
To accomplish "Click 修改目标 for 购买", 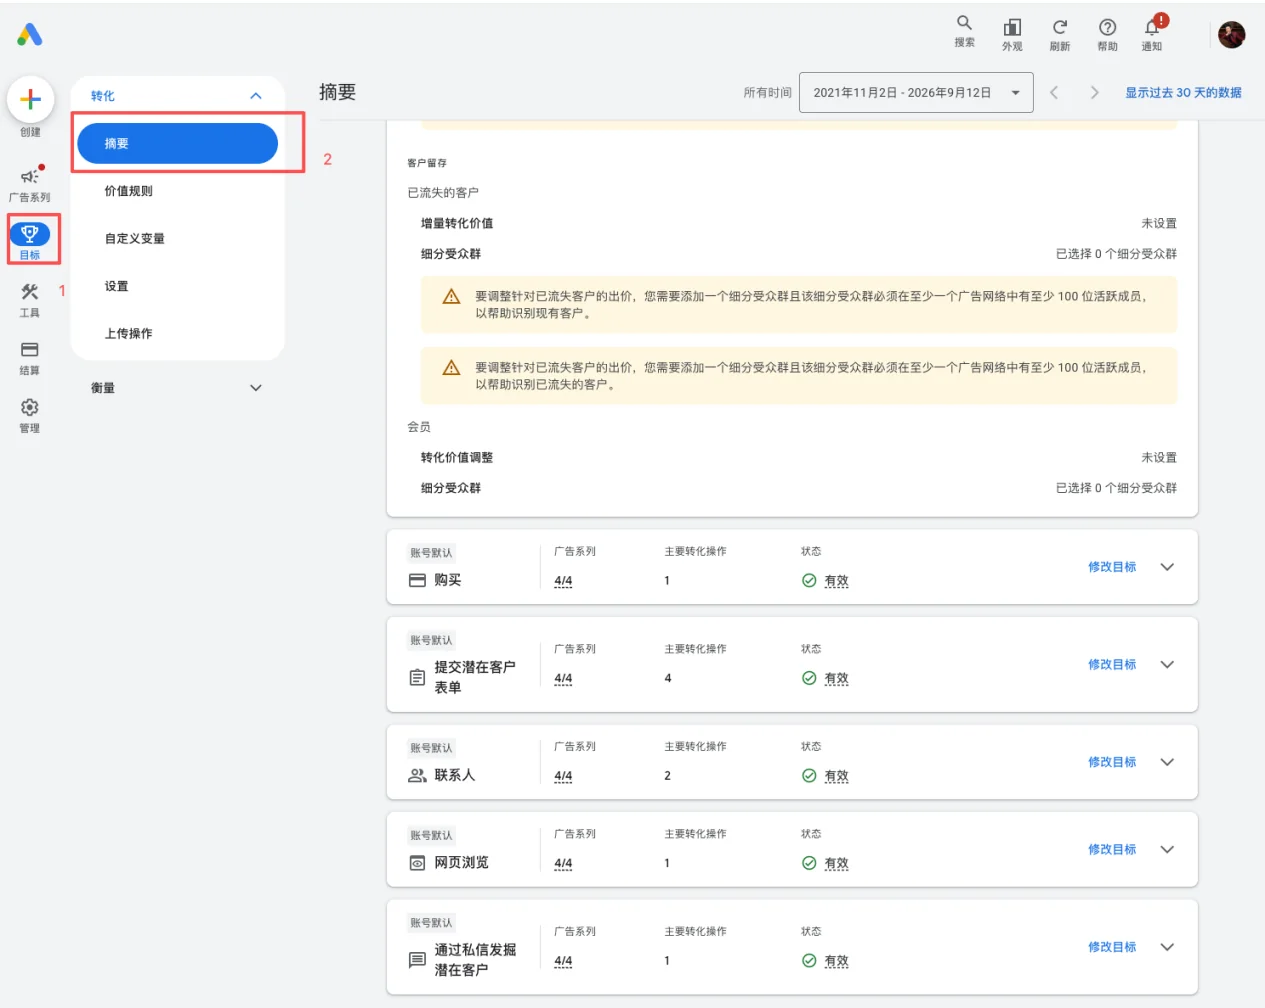I will point(1112,567).
